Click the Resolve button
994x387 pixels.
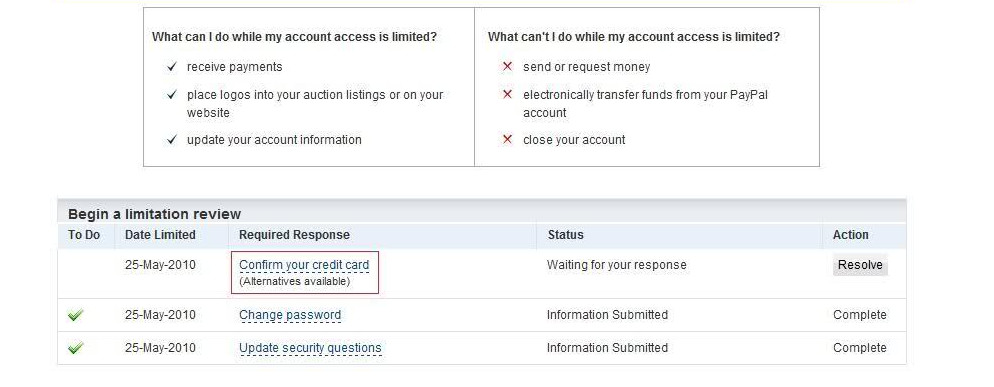(860, 265)
